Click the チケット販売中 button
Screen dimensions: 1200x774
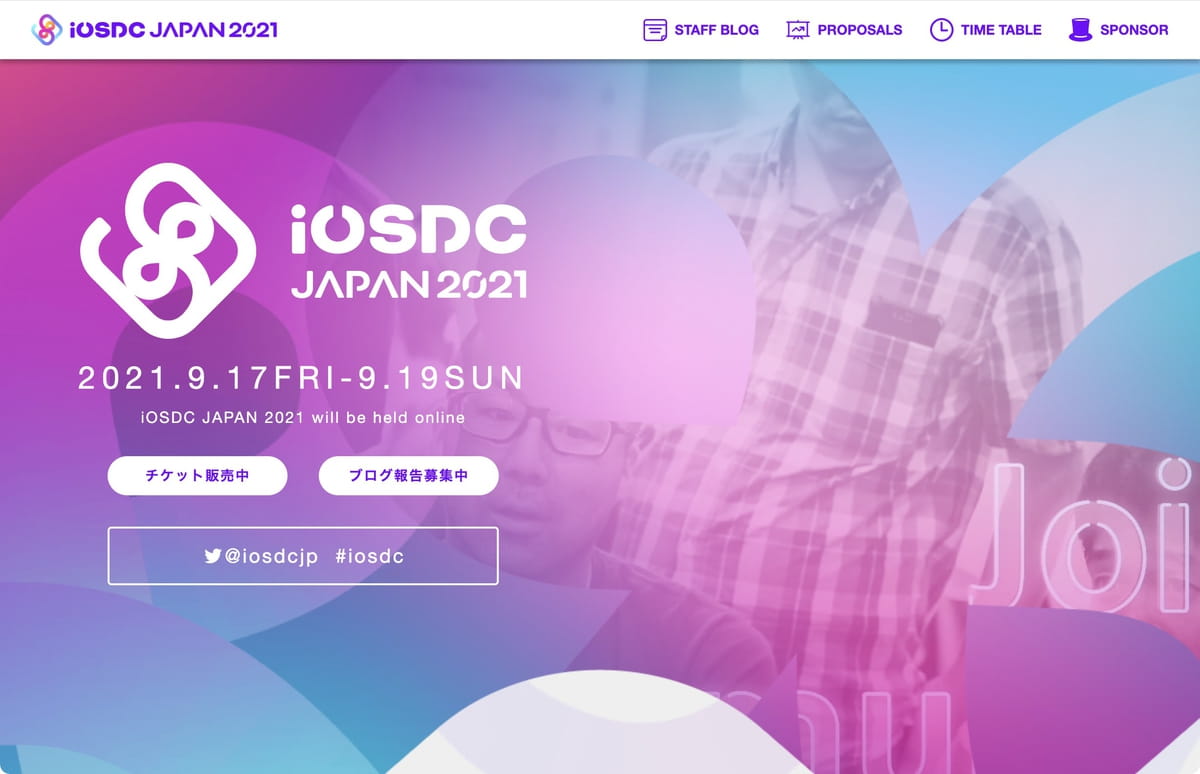click(x=197, y=476)
